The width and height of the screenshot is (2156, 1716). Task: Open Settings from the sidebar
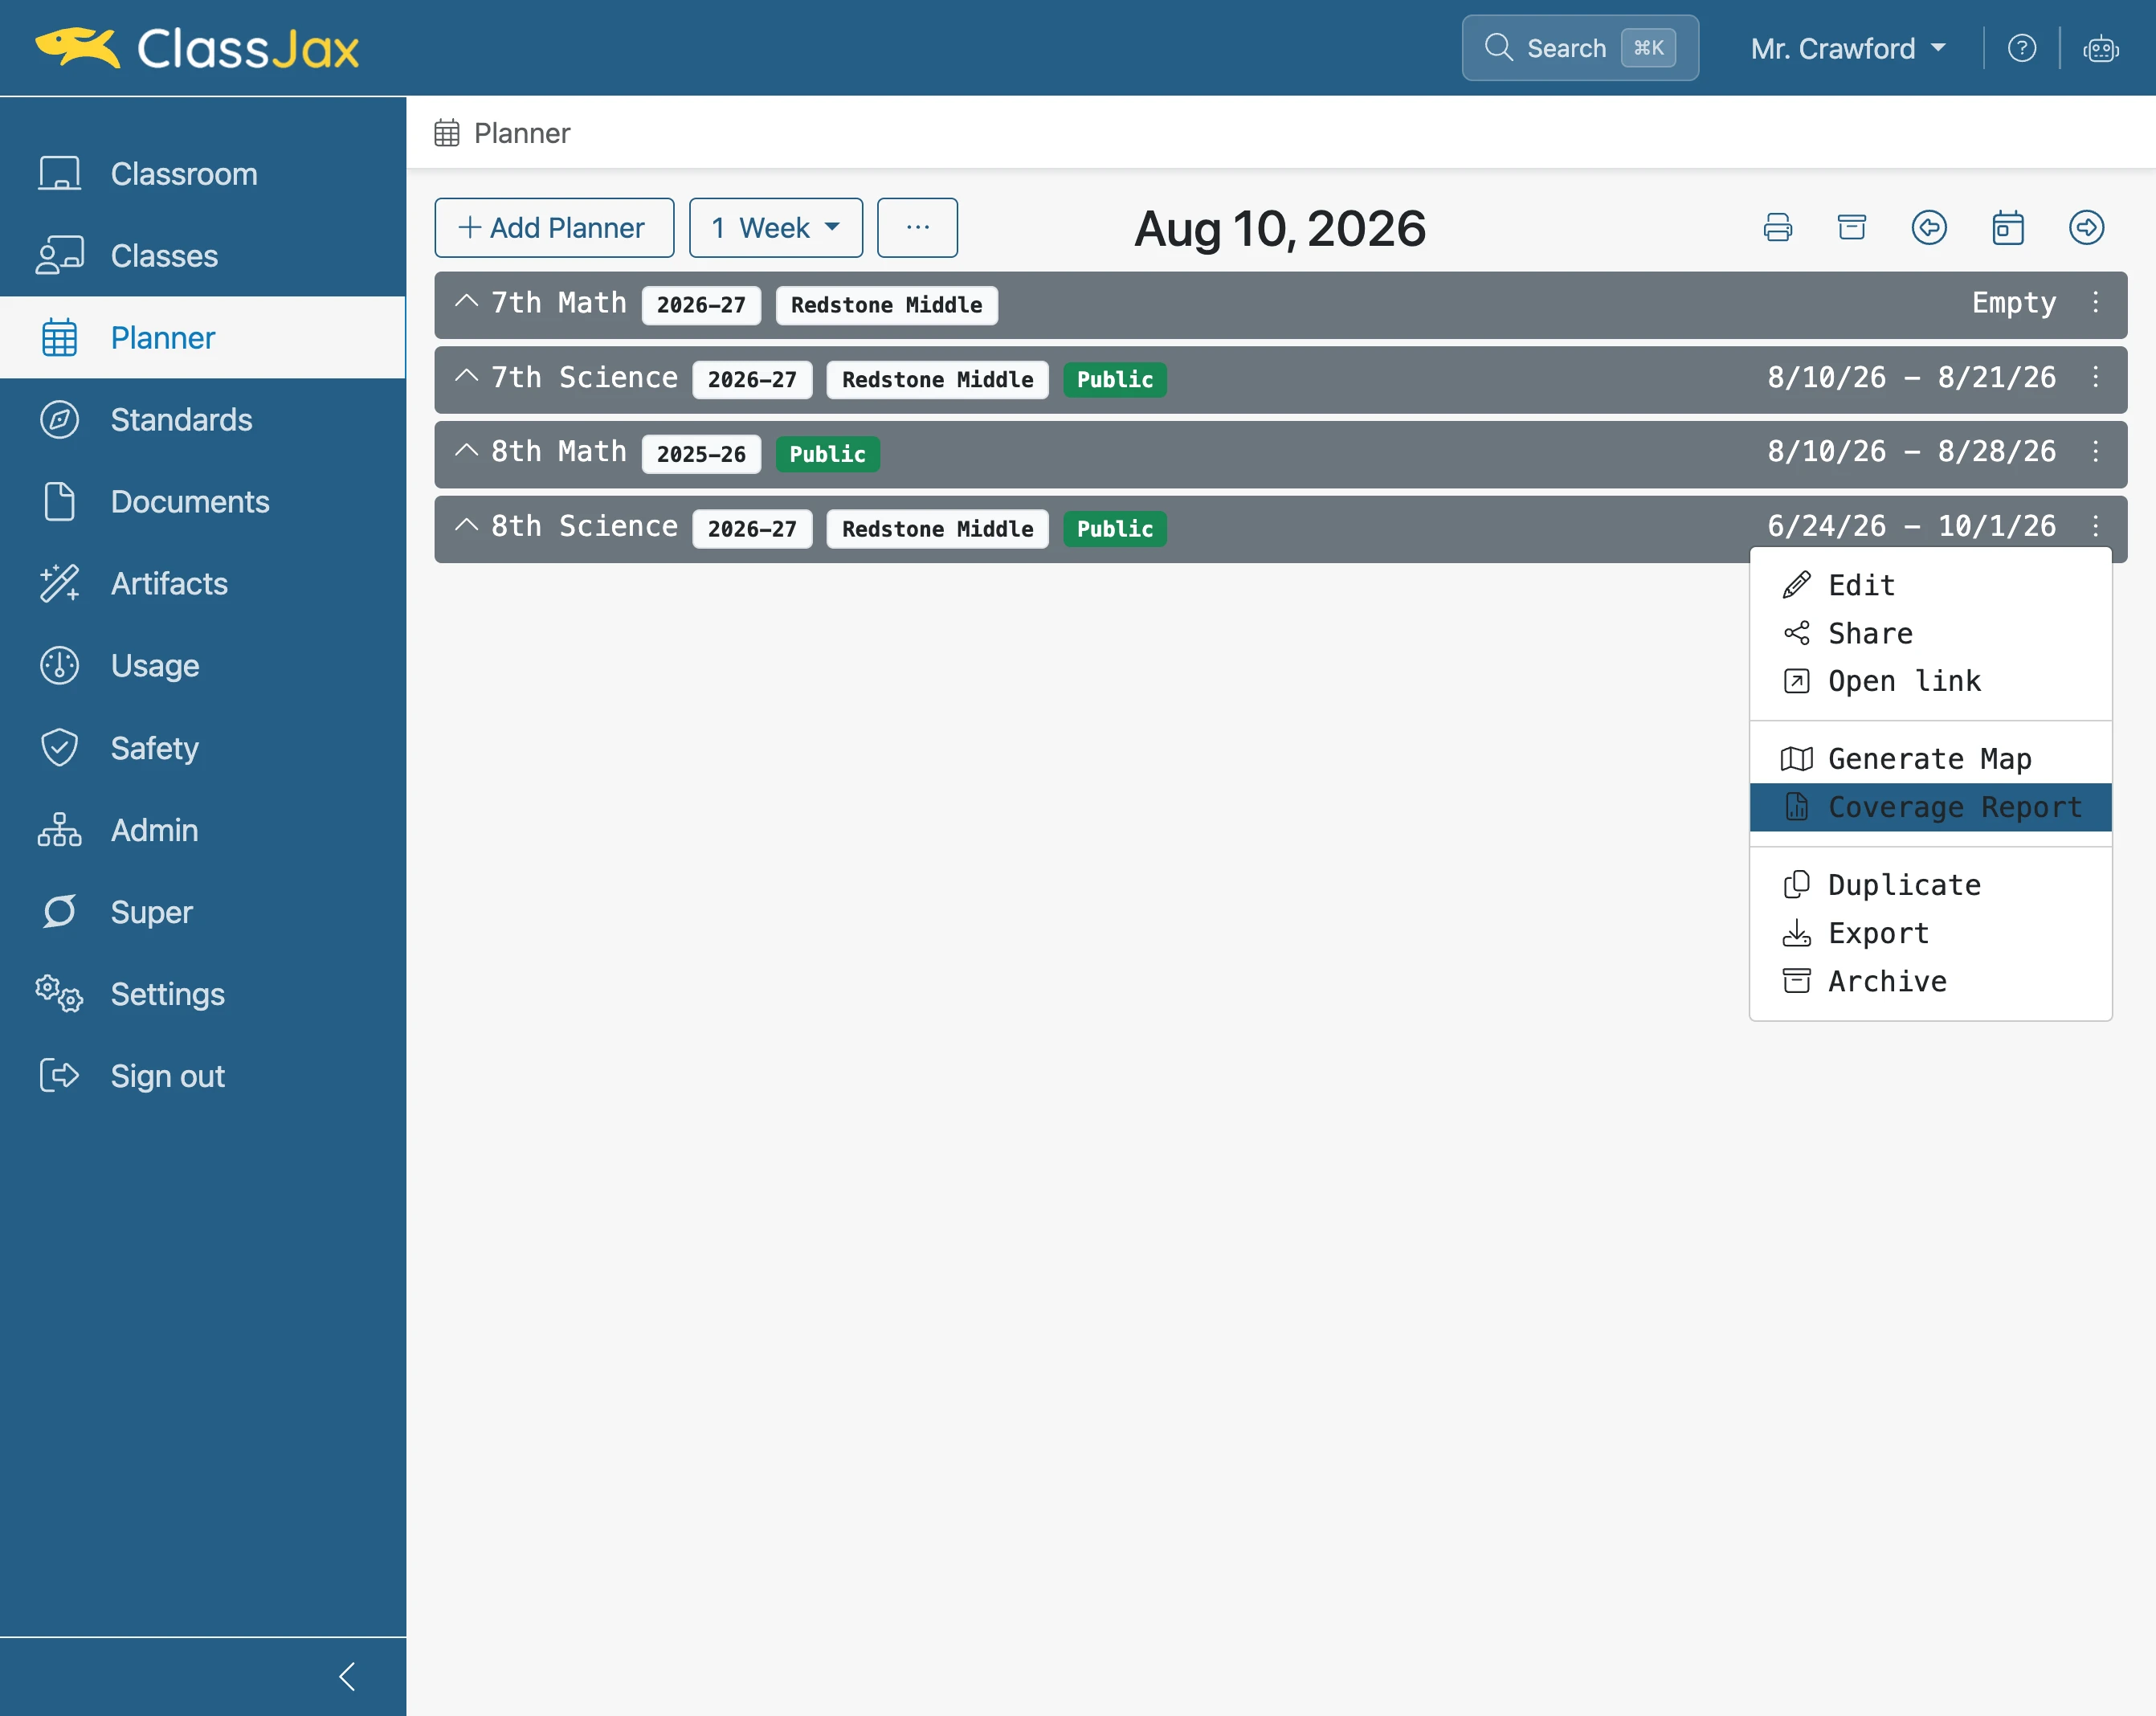[x=203, y=994]
